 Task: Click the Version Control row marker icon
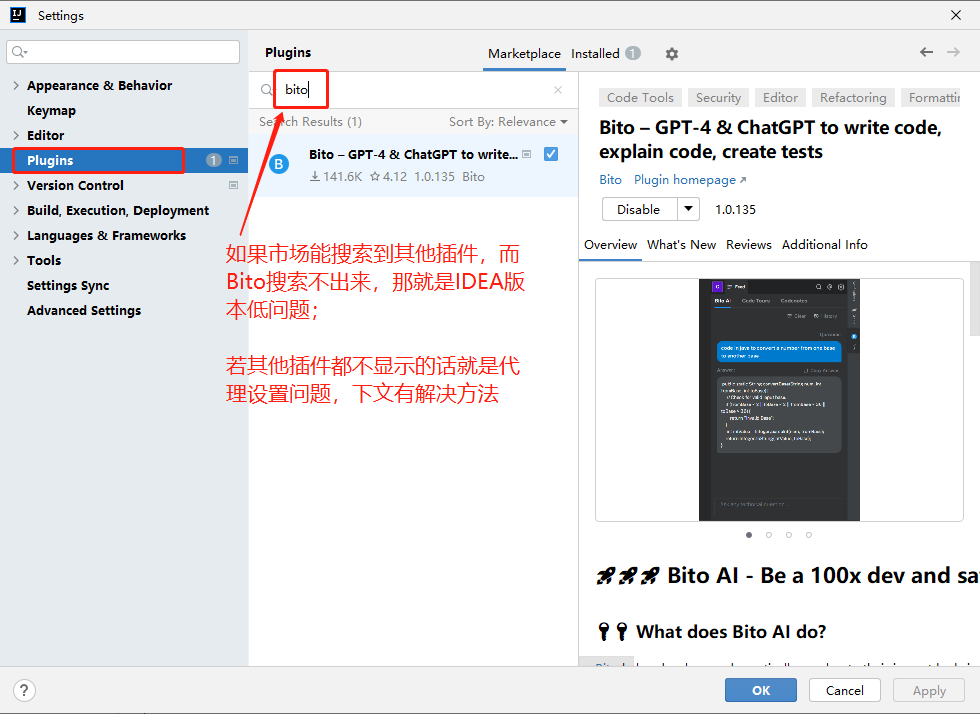tap(233, 185)
